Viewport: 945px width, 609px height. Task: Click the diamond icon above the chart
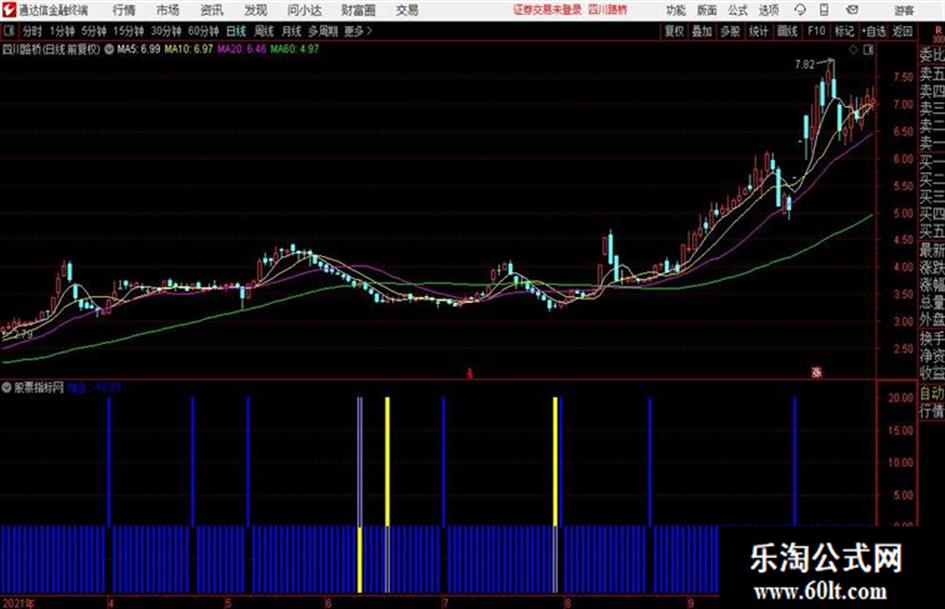(x=853, y=50)
